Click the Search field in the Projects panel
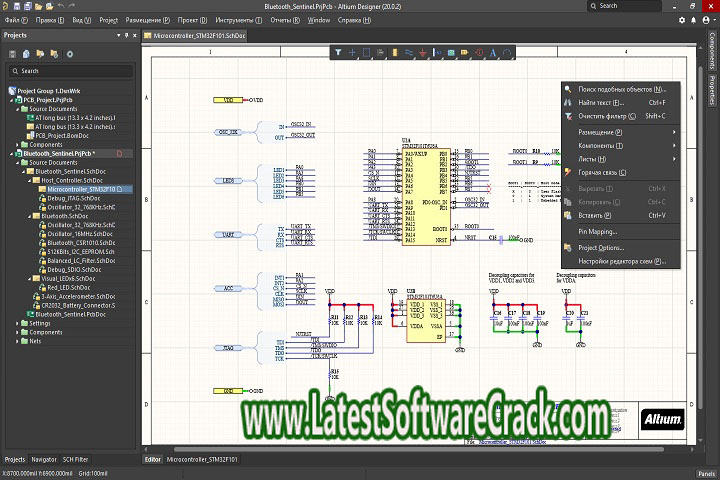720x480 pixels. [x=70, y=71]
